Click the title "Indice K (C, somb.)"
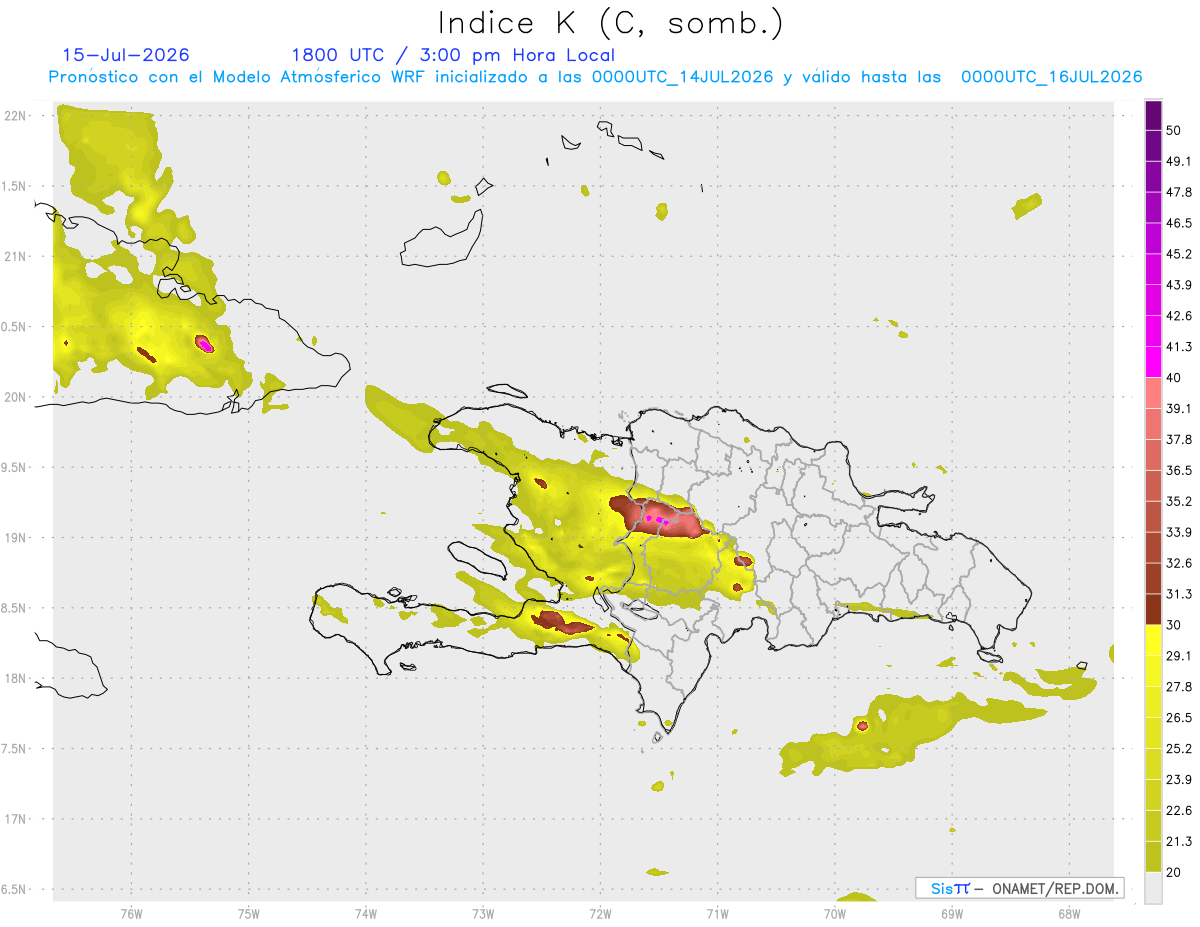 click(x=611, y=23)
